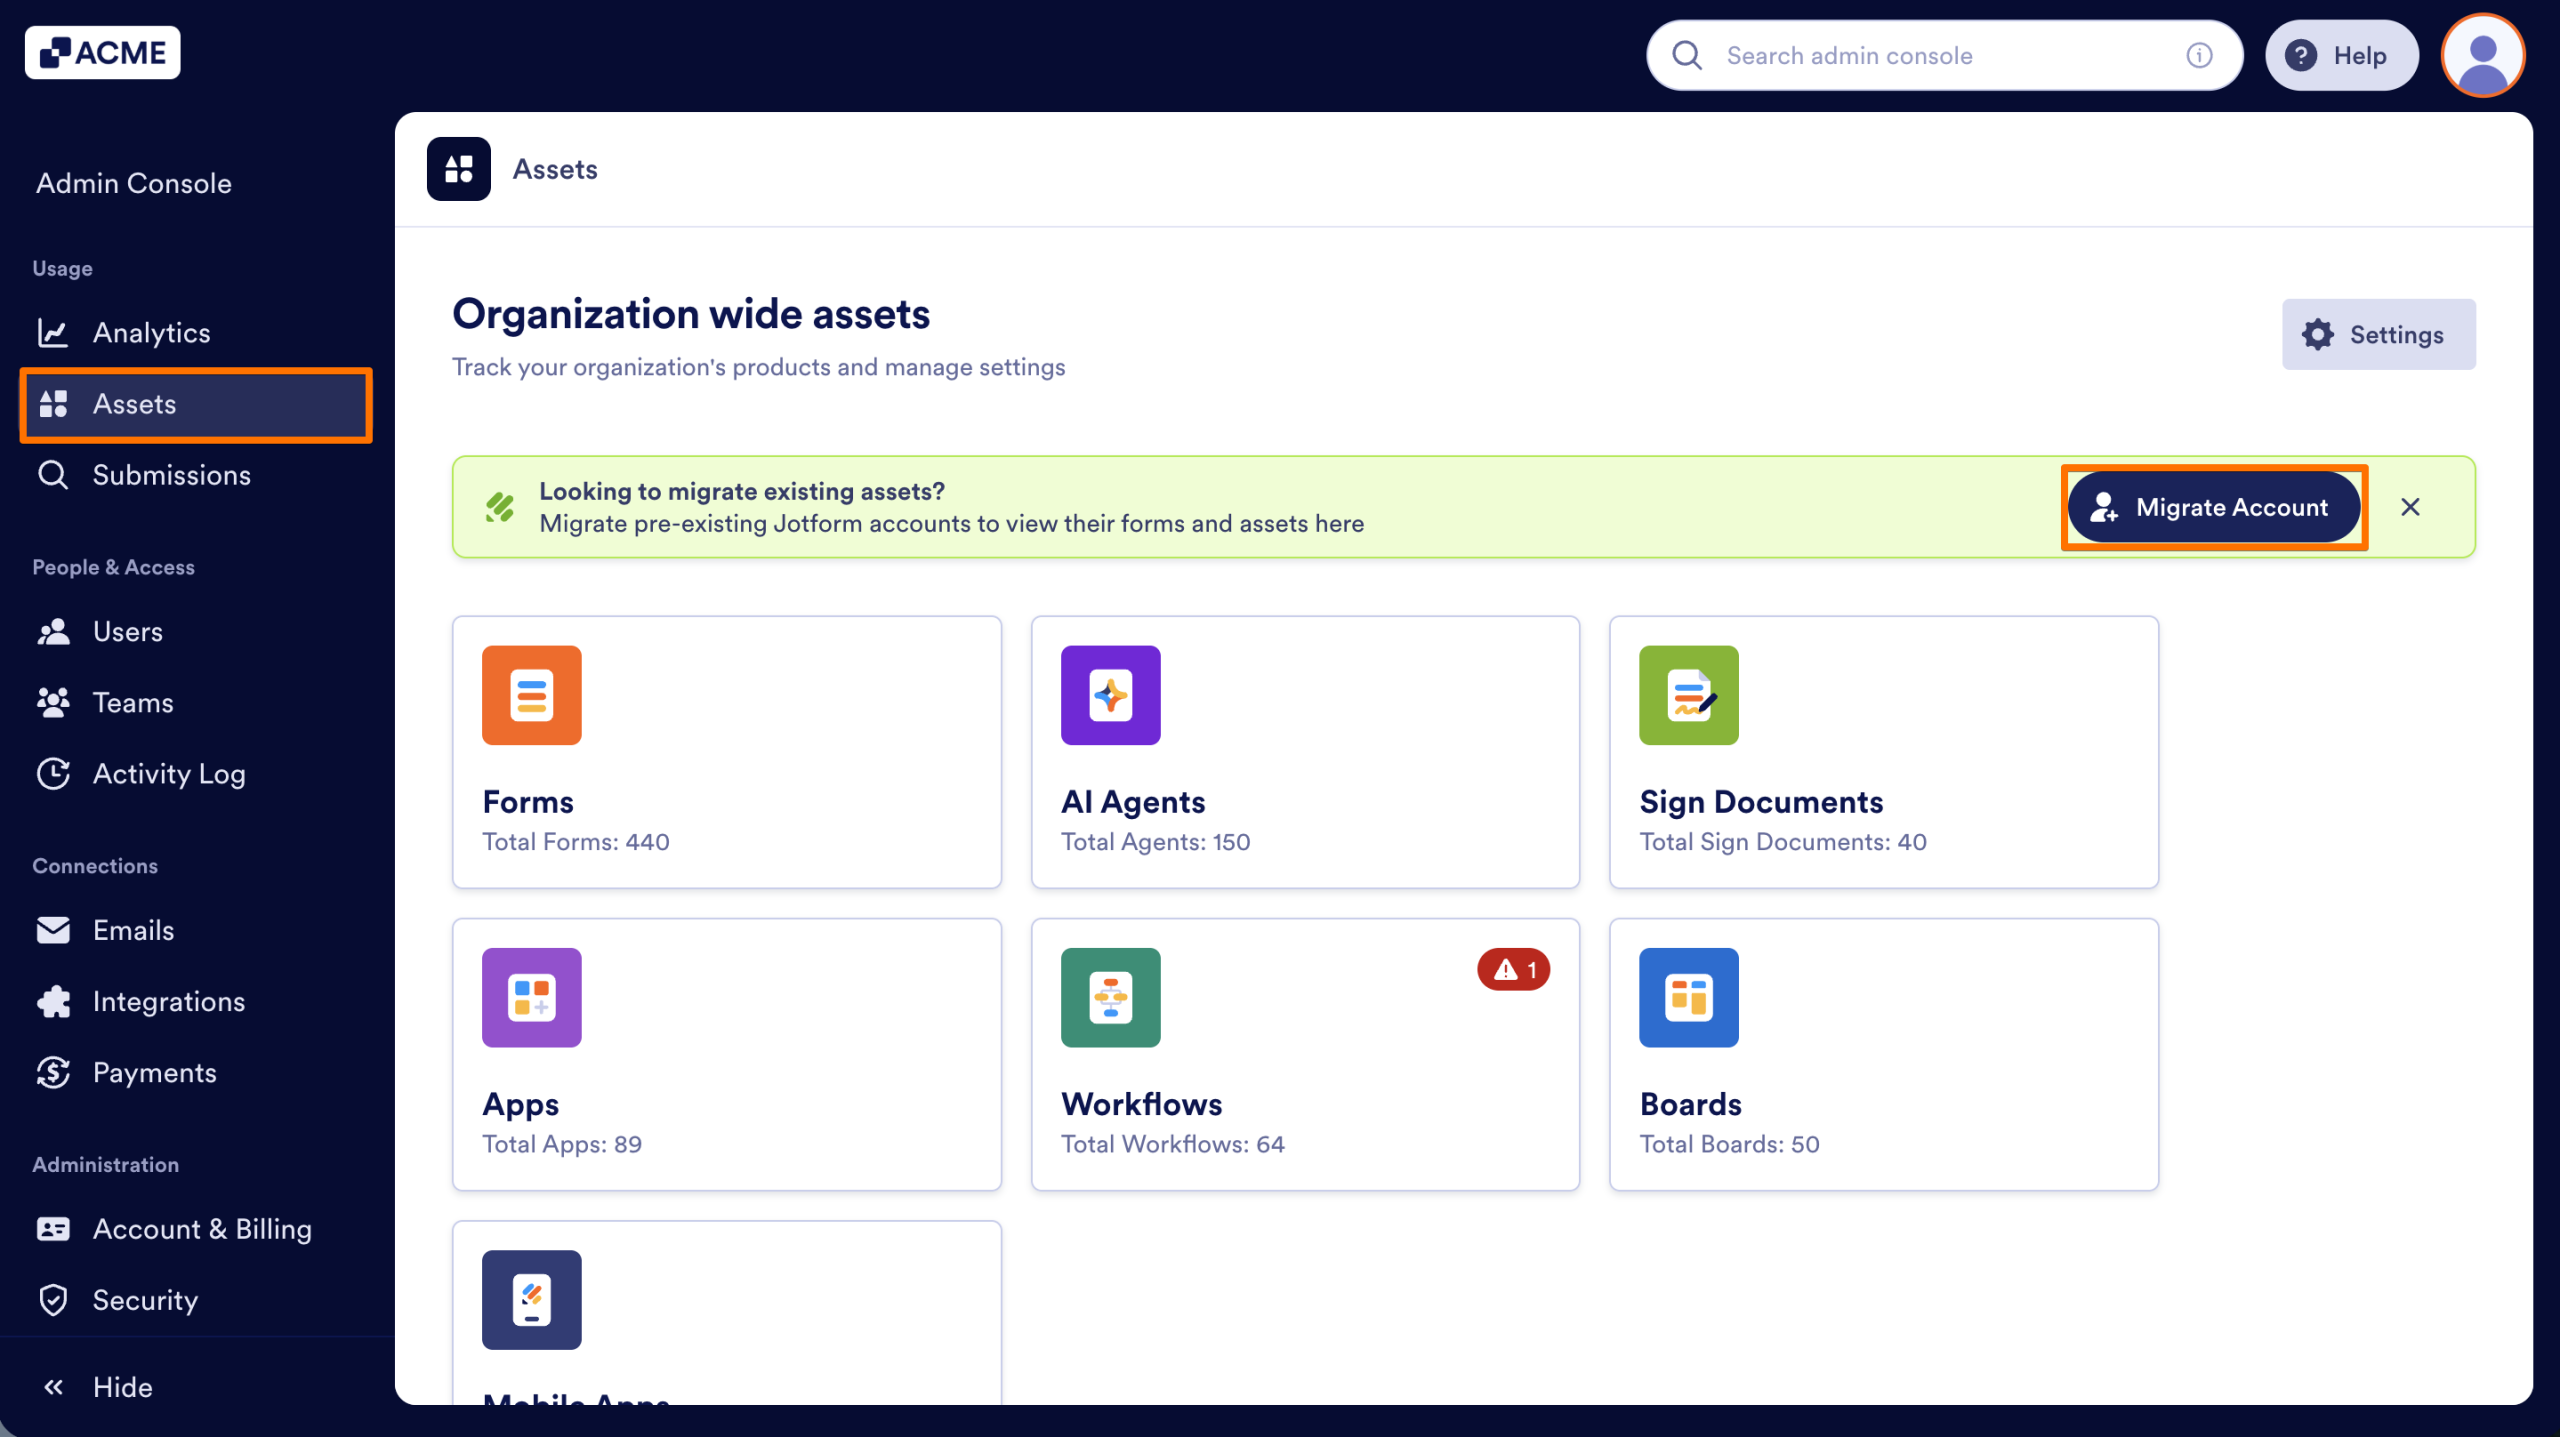Open the Sign Documents green icon
2560x1437 pixels.
[x=1689, y=695]
